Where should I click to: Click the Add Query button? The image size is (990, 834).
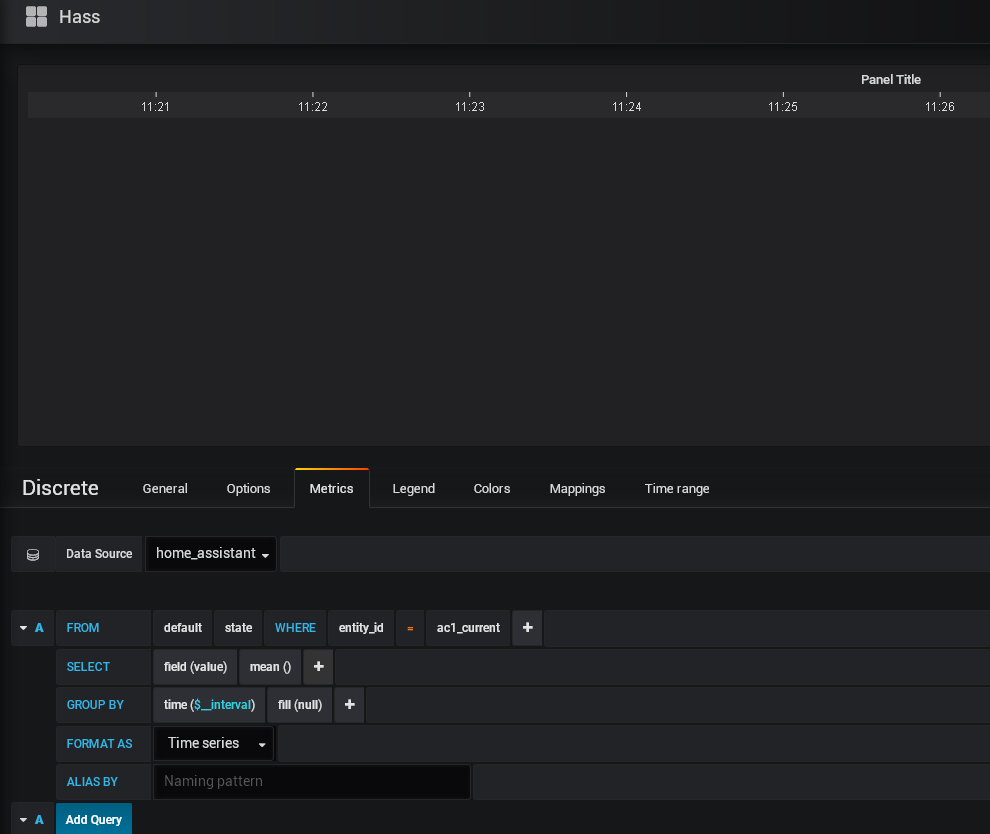pyautogui.click(x=93, y=819)
